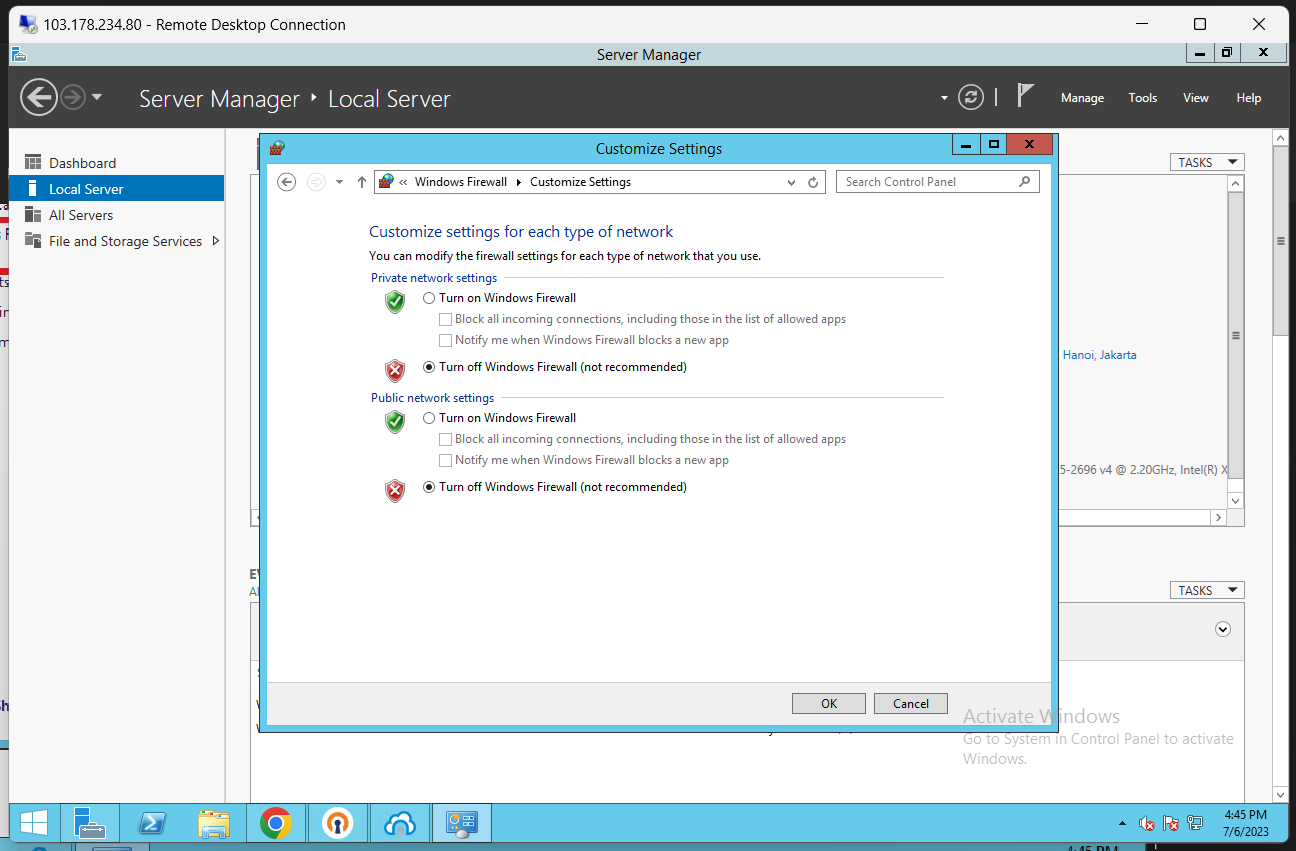
Task: Open the Manage menu
Action: [1082, 98]
